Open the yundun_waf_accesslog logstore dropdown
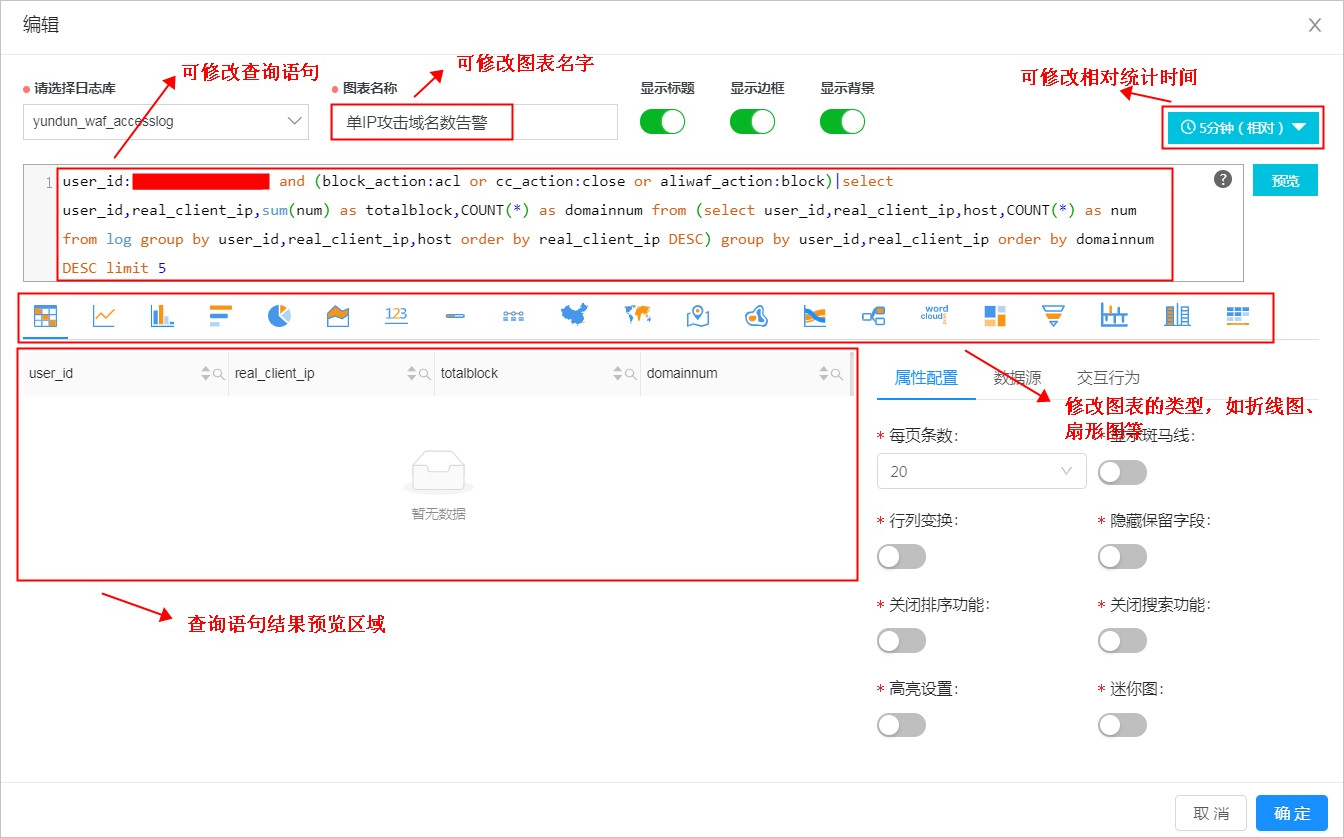Viewport: 1344px width, 838px height. 166,122
